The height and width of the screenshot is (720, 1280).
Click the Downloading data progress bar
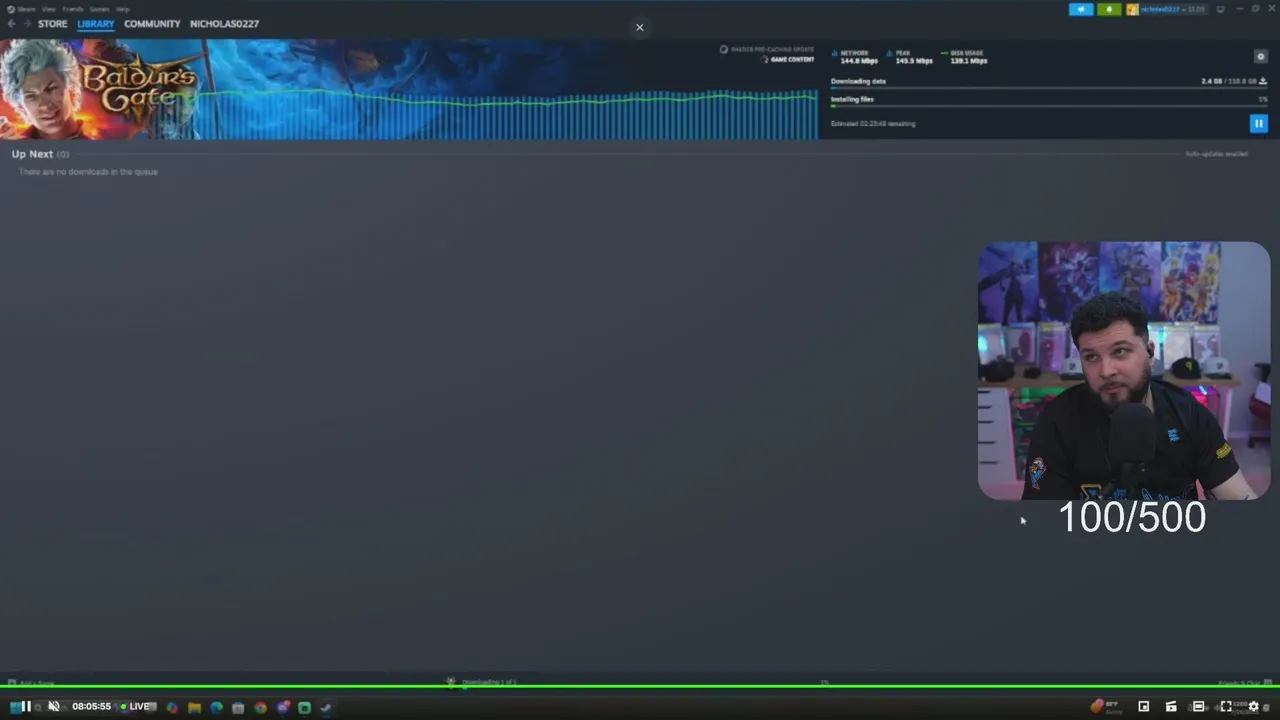[1049, 89]
